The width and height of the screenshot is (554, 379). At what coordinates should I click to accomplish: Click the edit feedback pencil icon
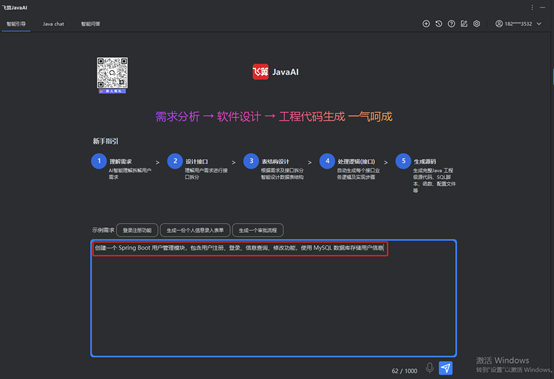pos(464,24)
